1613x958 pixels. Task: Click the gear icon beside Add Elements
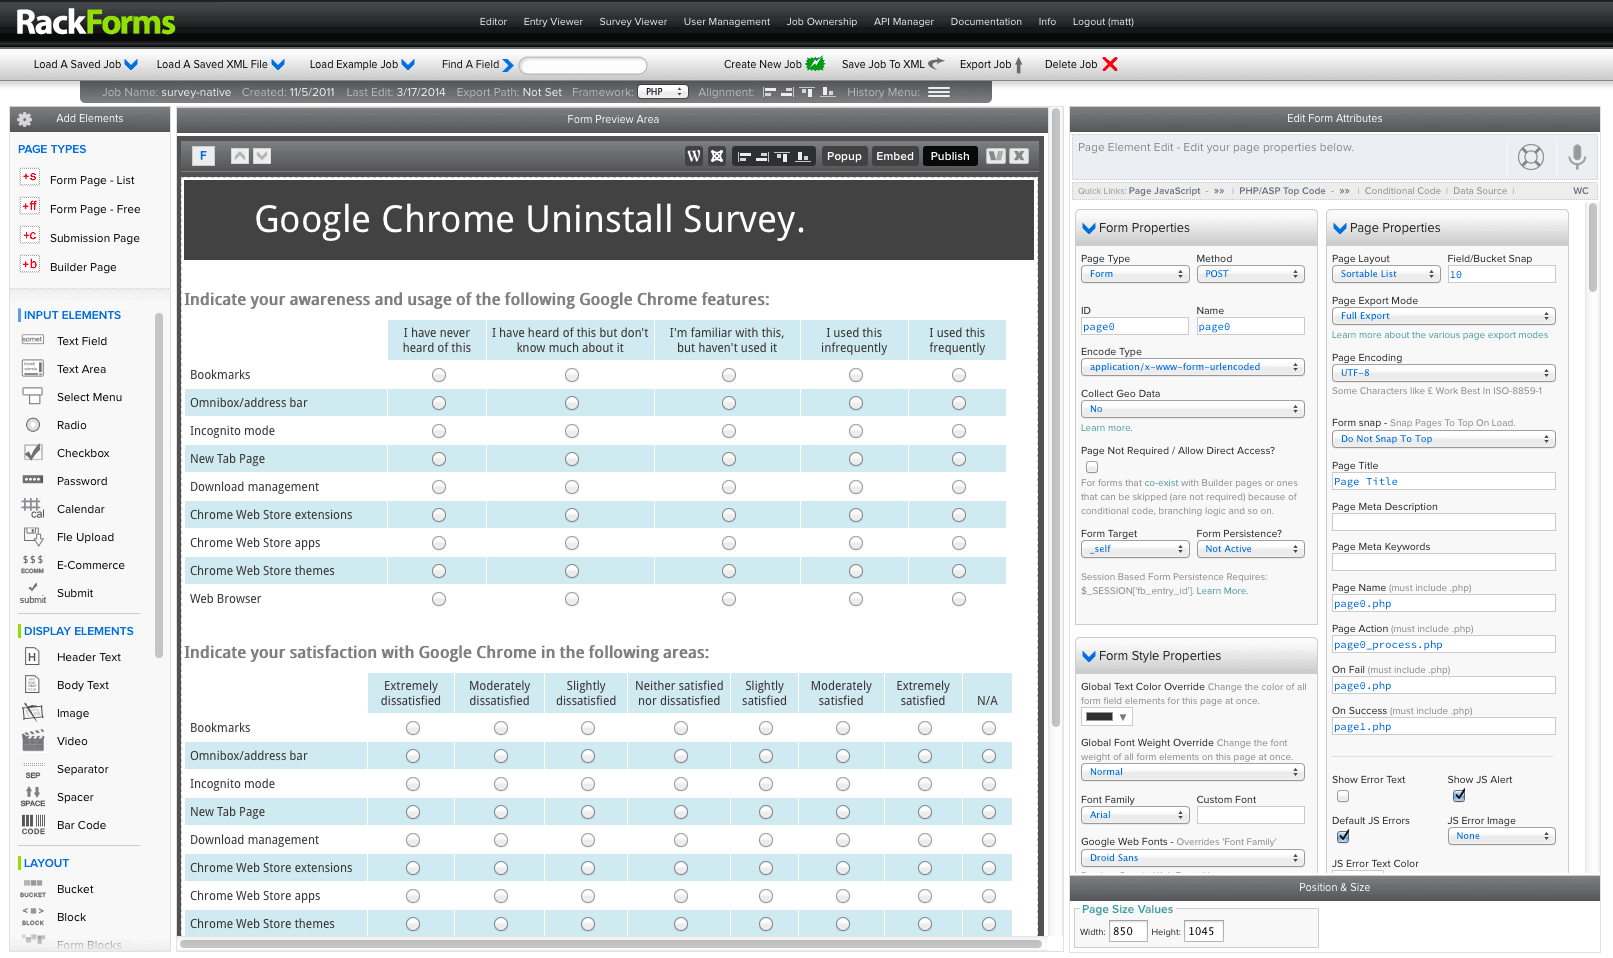pyautogui.click(x=25, y=119)
